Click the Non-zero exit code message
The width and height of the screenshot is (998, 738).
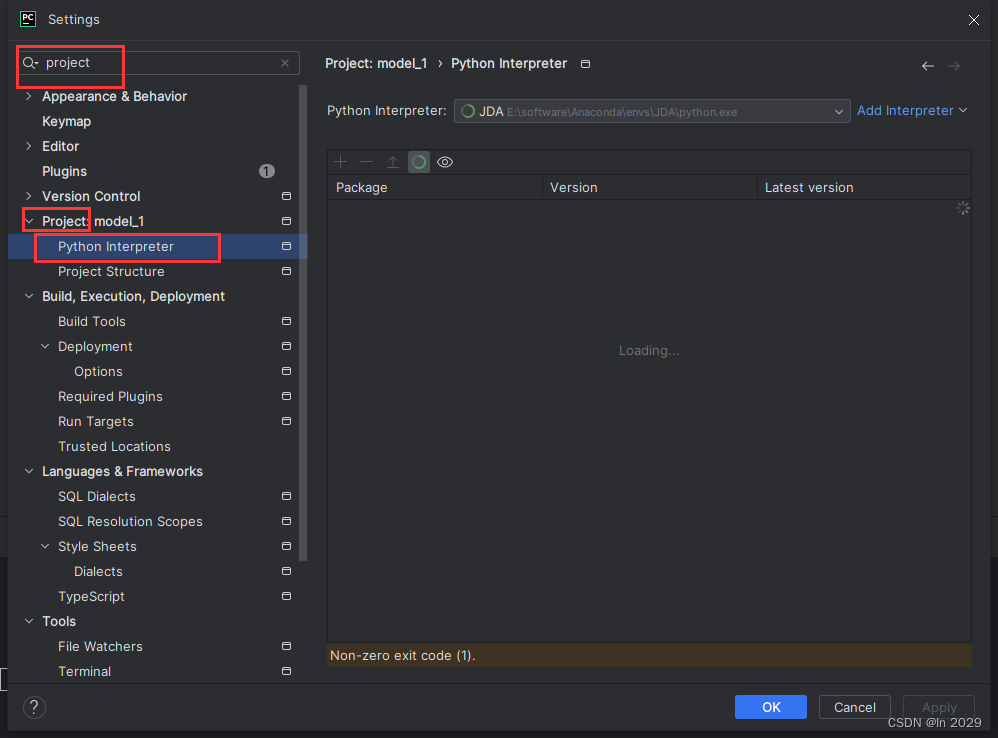(x=402, y=655)
